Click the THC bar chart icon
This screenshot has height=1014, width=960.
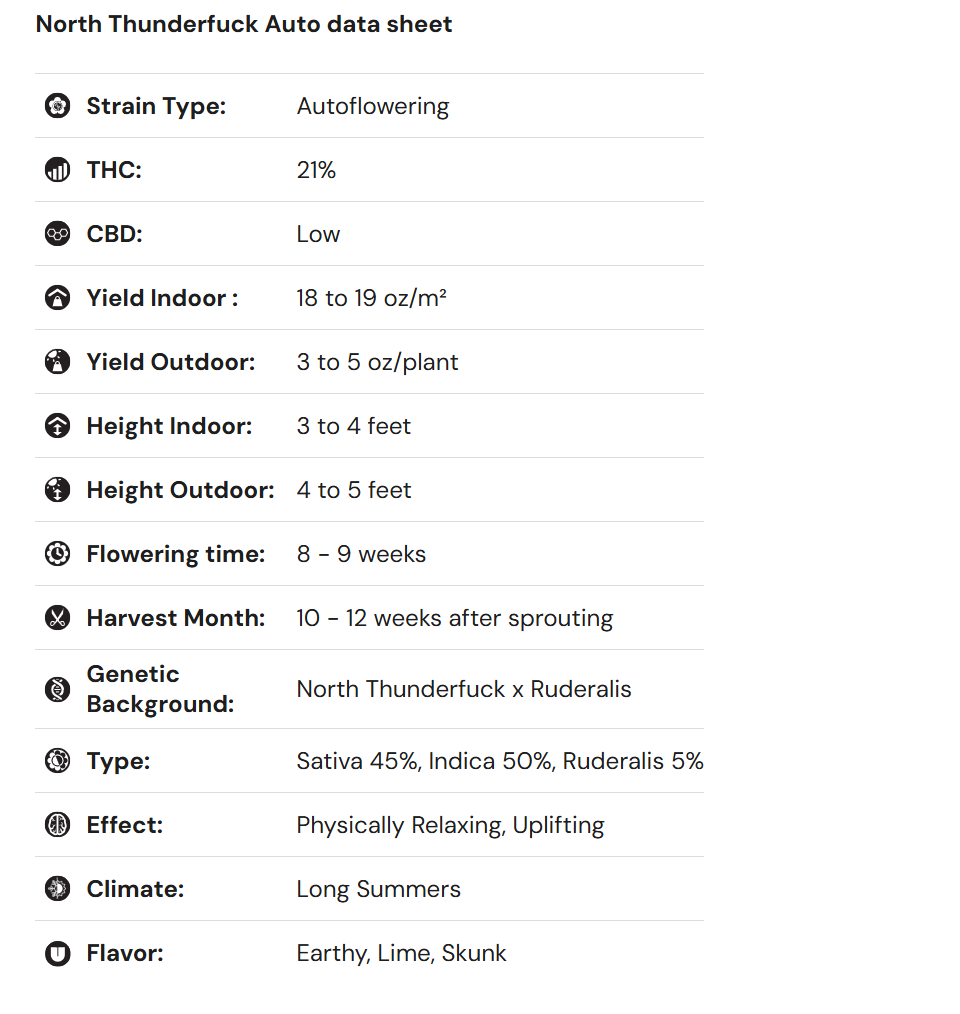[58, 170]
